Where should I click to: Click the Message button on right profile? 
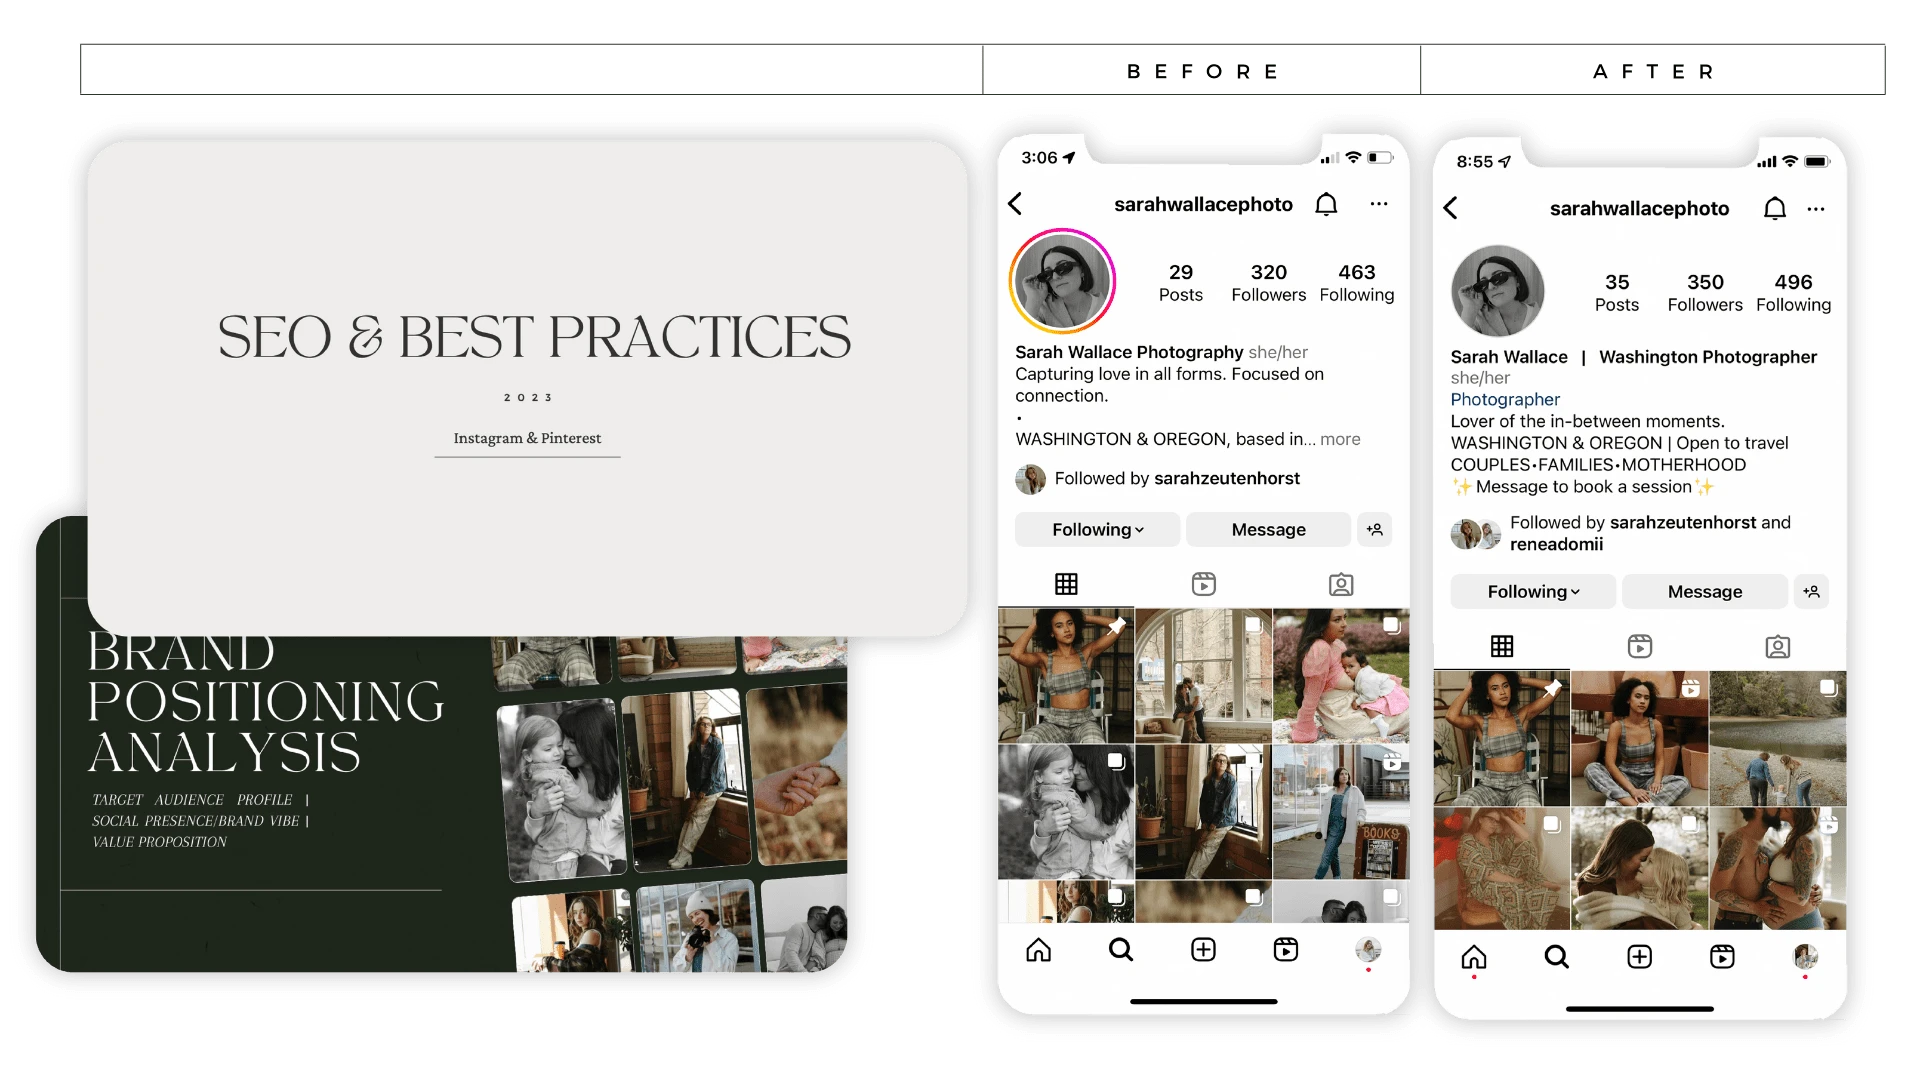click(1704, 591)
